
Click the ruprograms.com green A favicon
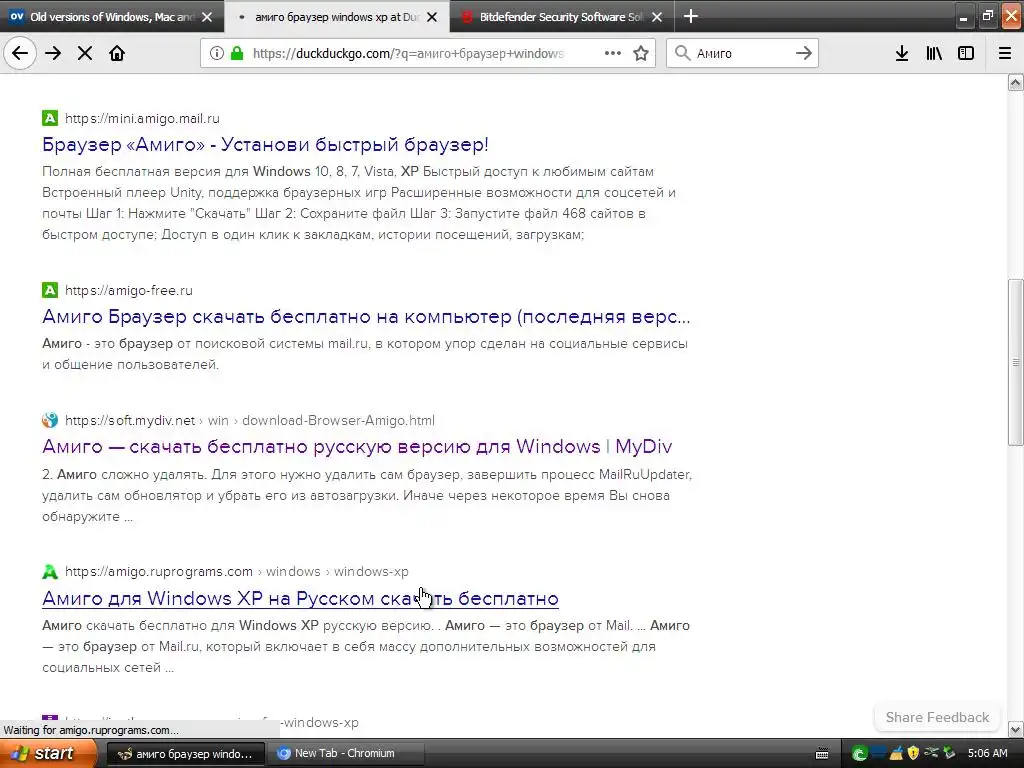pos(50,571)
